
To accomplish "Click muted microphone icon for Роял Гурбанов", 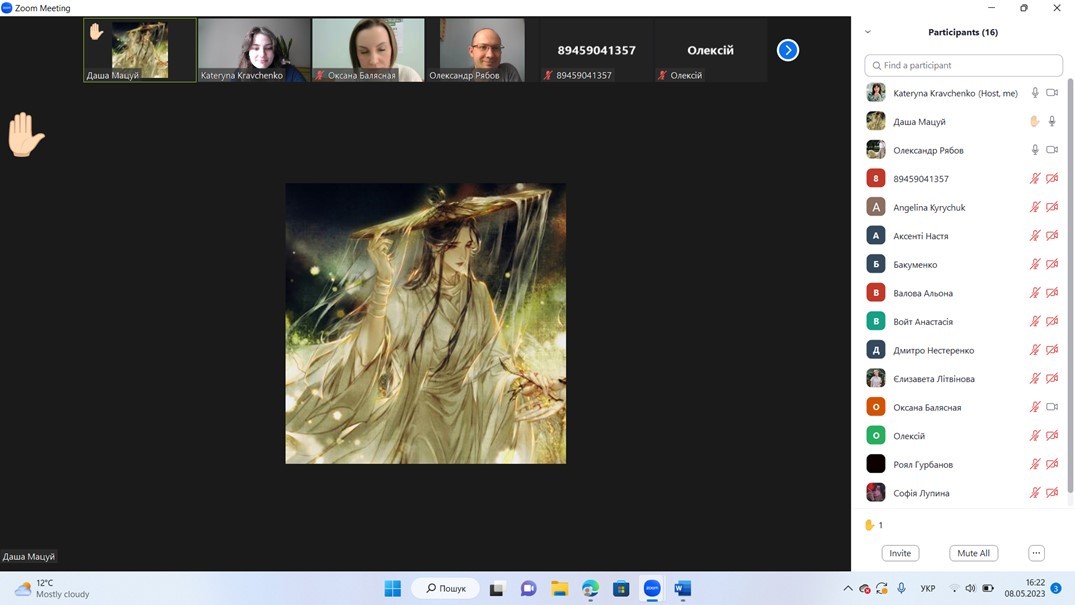I will (x=1035, y=464).
